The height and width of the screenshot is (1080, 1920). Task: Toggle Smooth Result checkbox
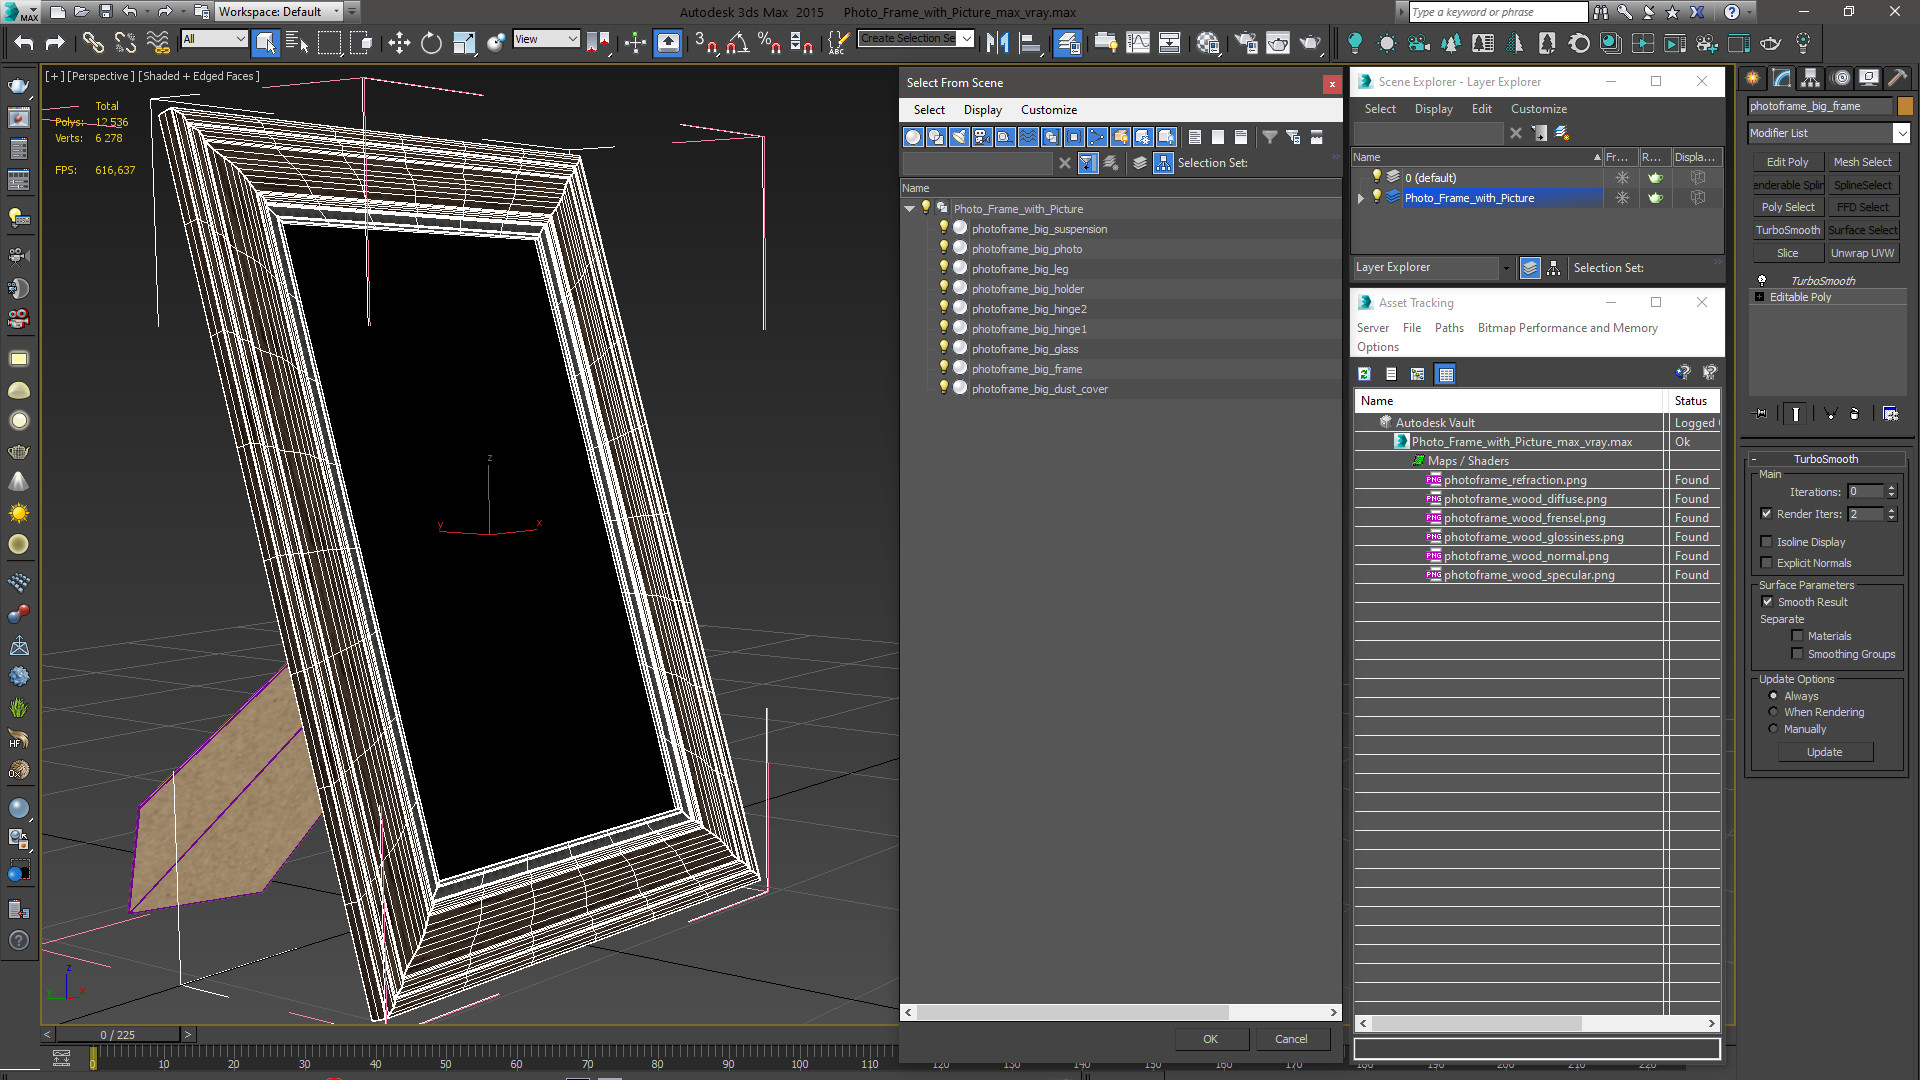(x=1768, y=601)
